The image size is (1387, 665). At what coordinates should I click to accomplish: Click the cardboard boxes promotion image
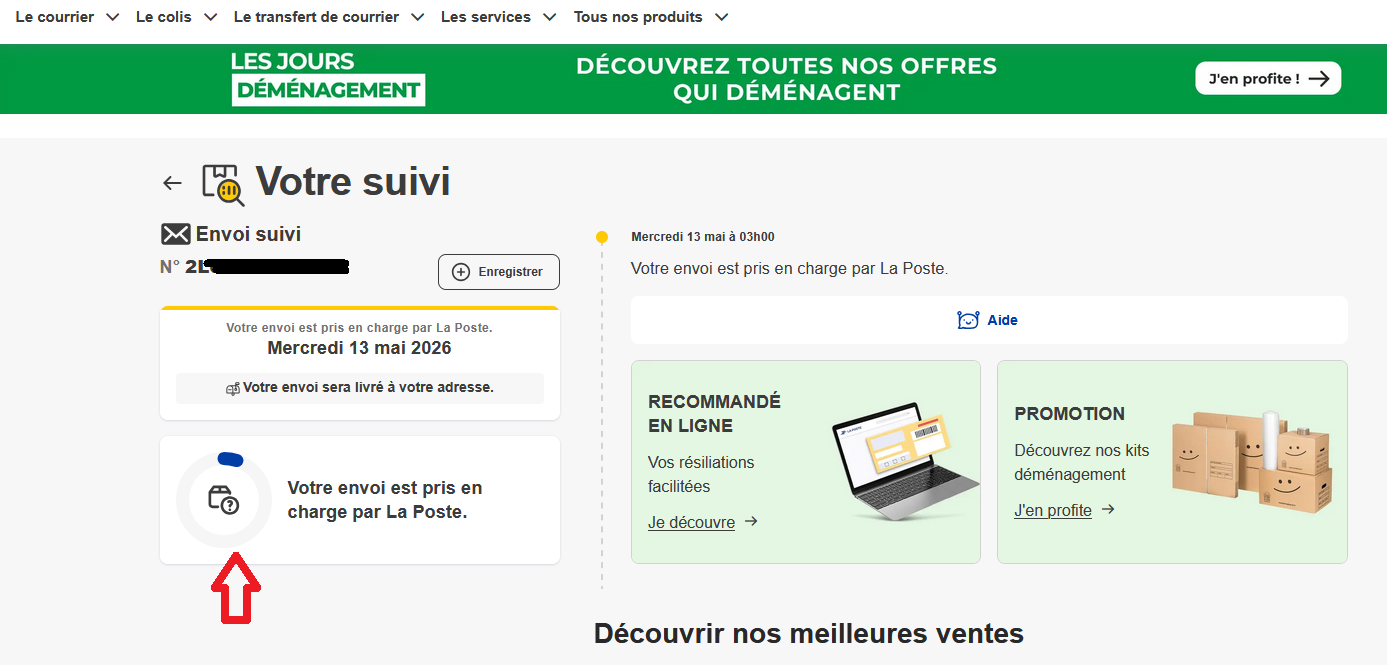[1252, 460]
